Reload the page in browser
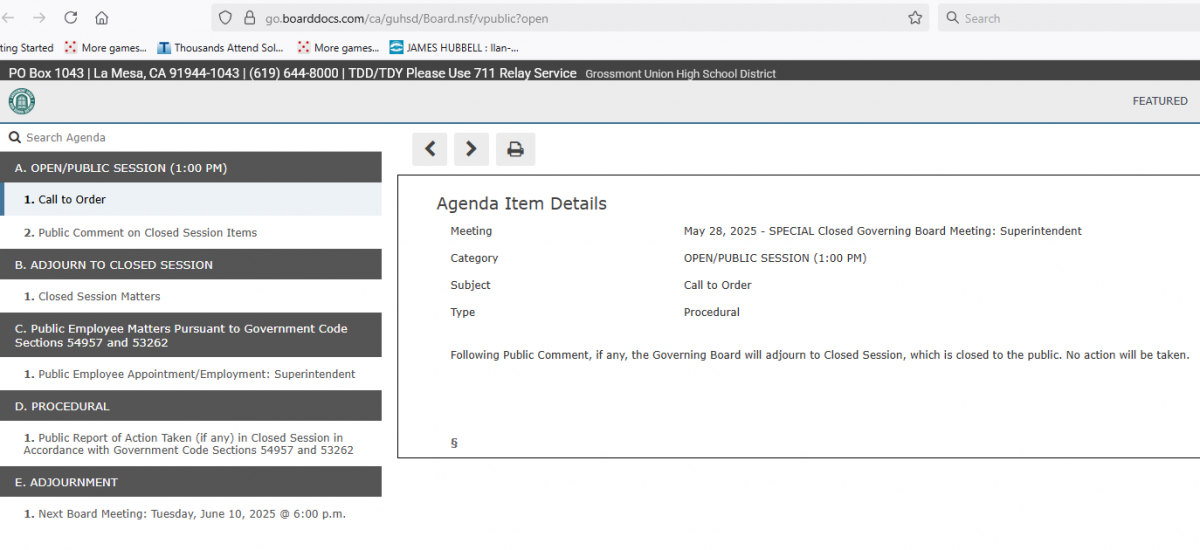This screenshot has height=550, width=1200. pos(71,18)
